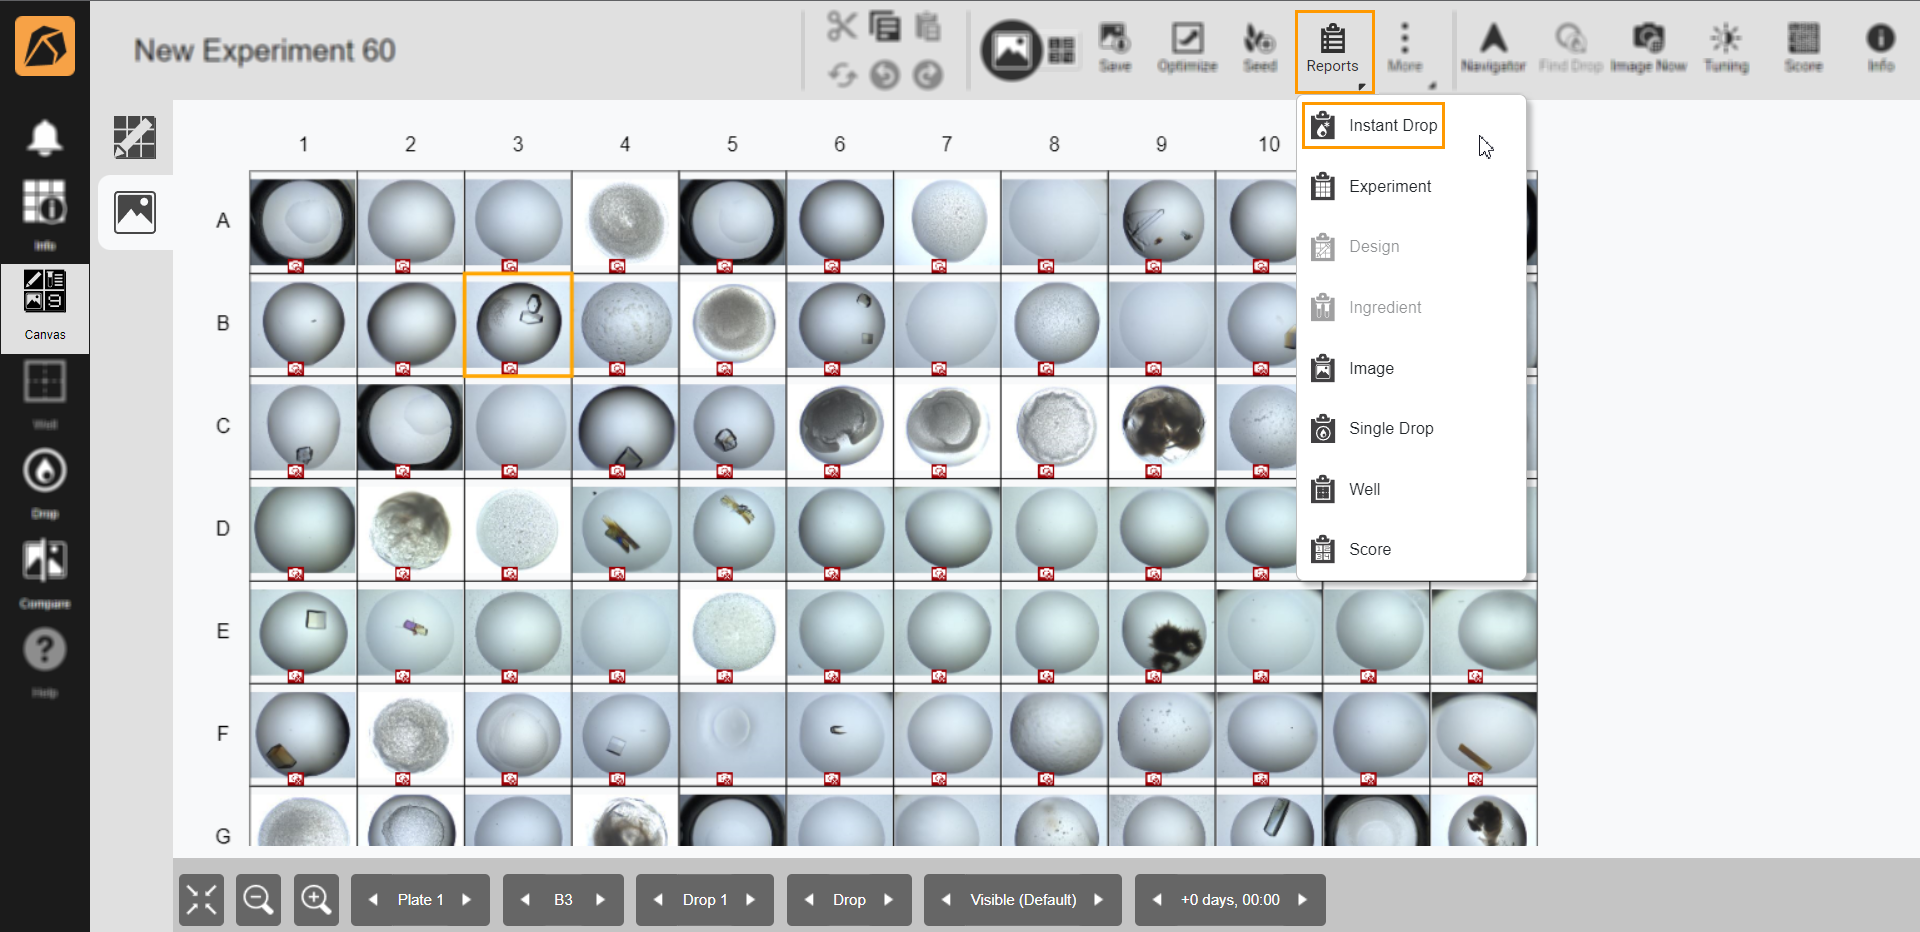Choose Single Drop from Reports menu
This screenshot has height=932, width=1920.
(1390, 429)
